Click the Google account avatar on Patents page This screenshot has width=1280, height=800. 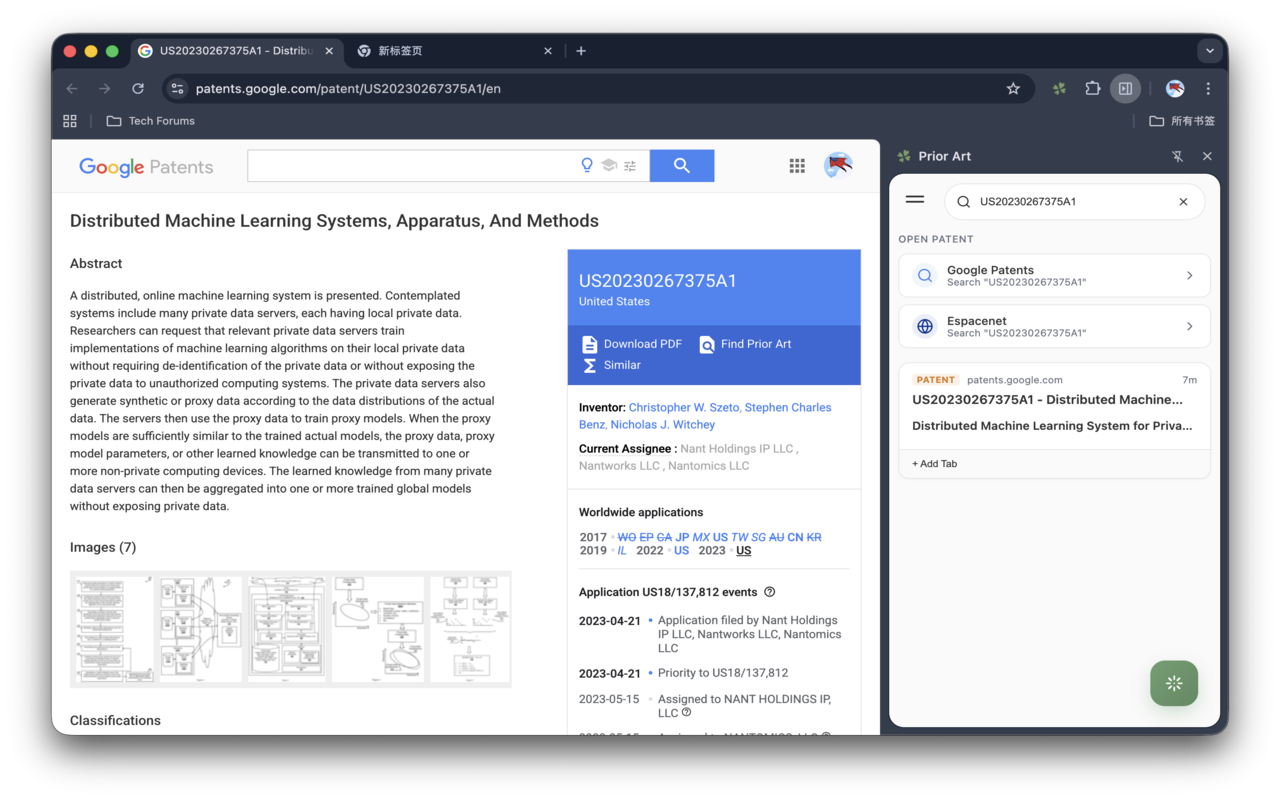(838, 165)
